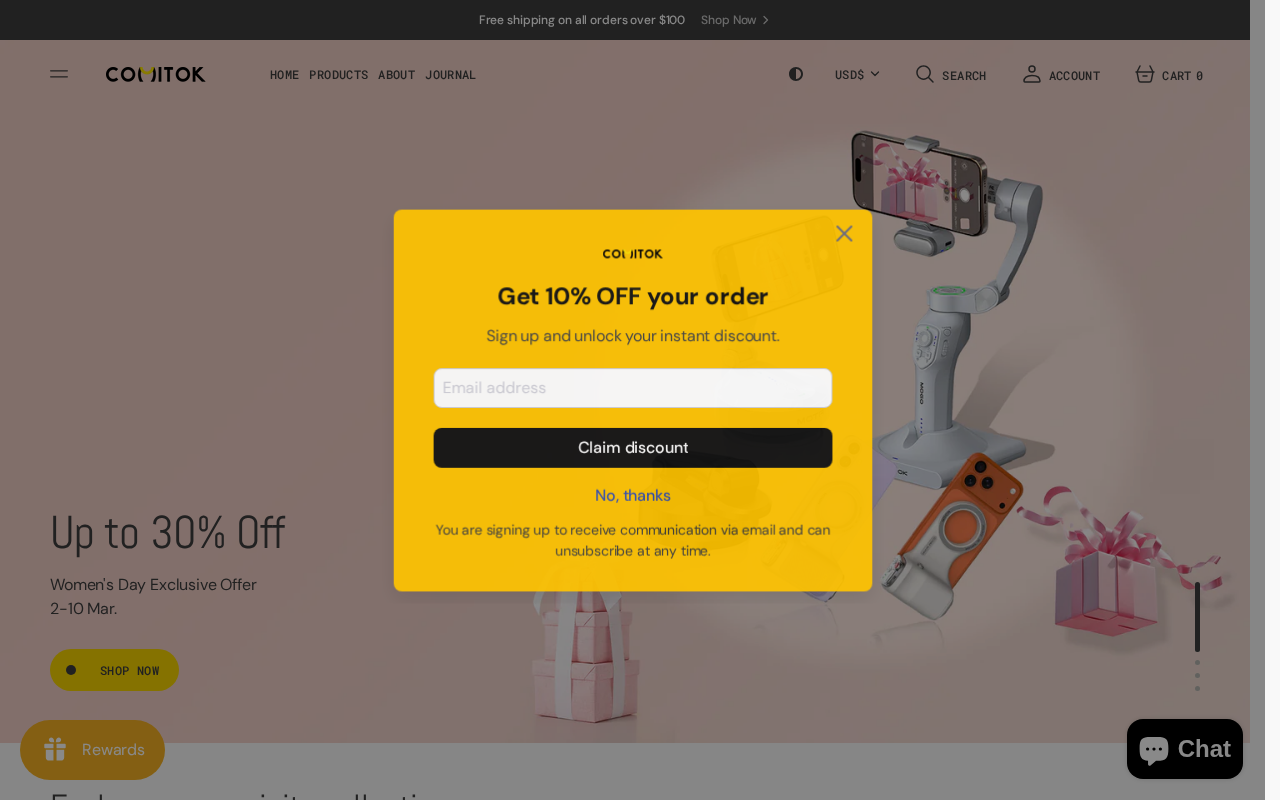1280x800 pixels.
Task: Open the Shopify Chat bubble
Action: click(1185, 749)
